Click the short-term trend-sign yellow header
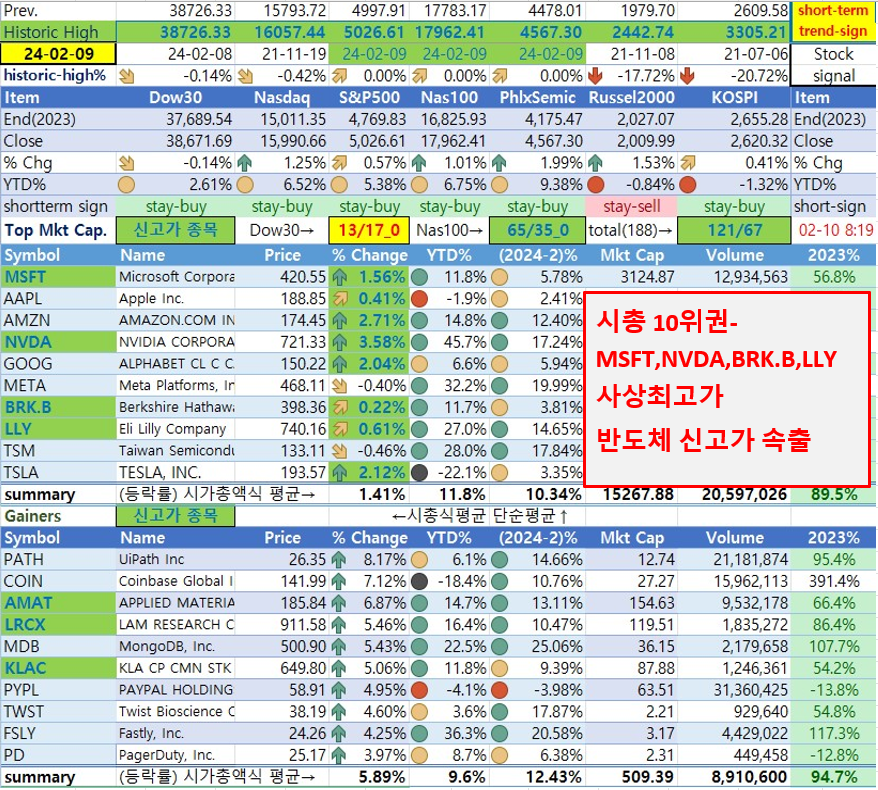The image size is (878, 790). (833, 21)
